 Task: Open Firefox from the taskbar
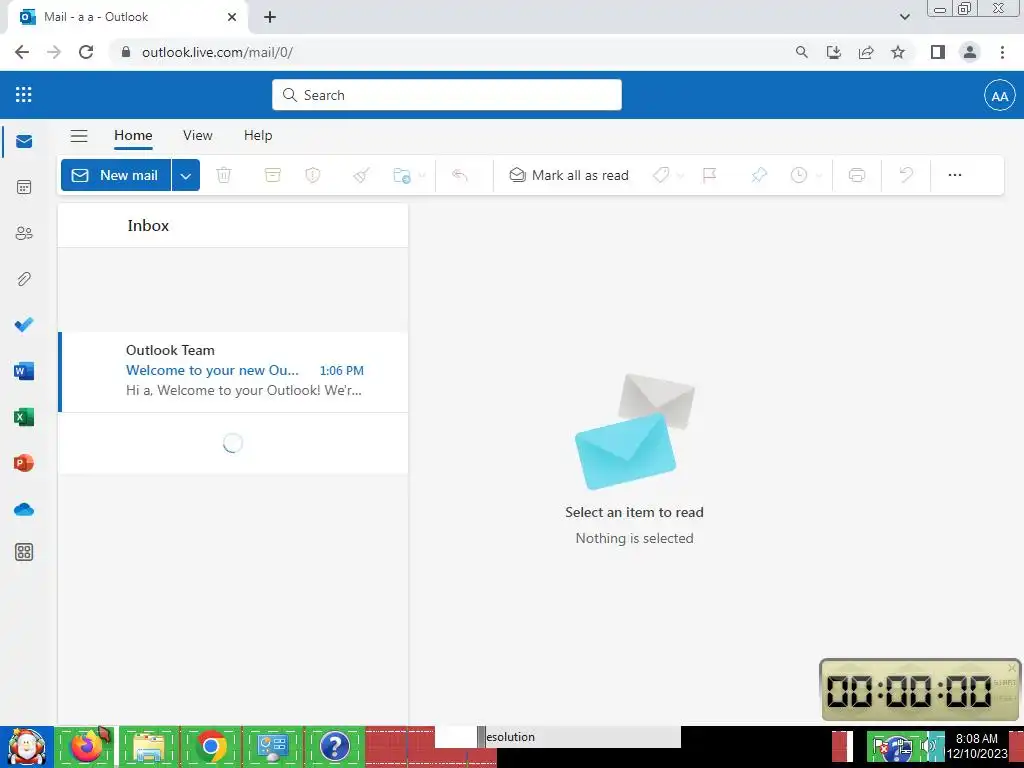click(x=87, y=746)
